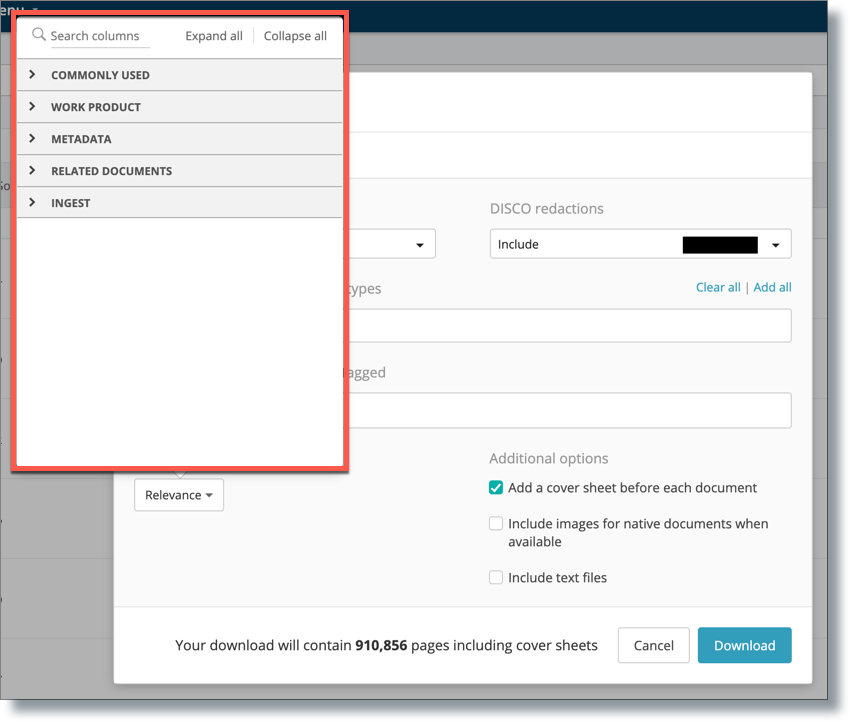
Task: Open the partially hidden dropdown arrow
Action: (x=420, y=245)
